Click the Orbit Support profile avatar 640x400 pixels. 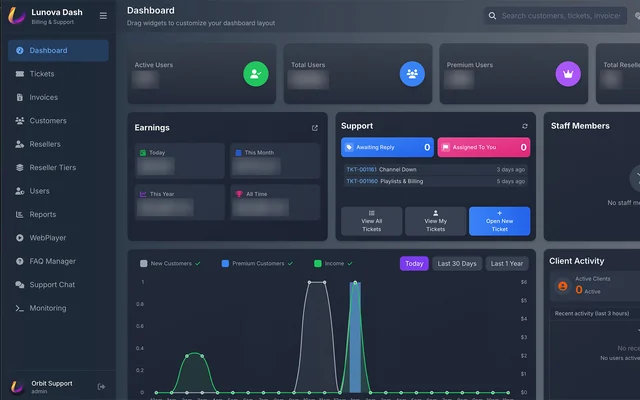[x=17, y=387]
